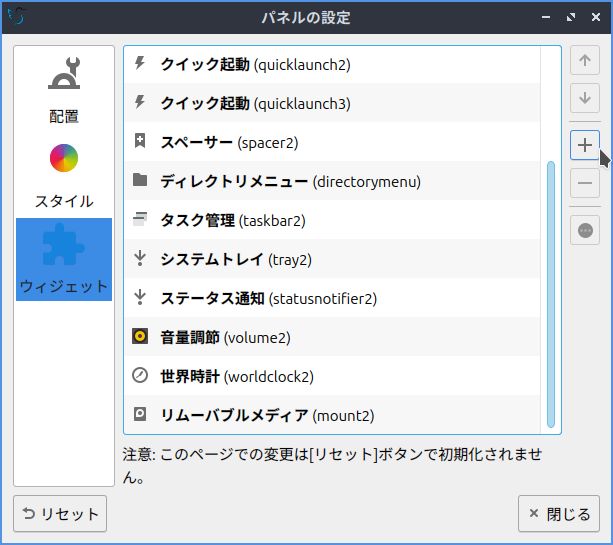Click the down arrow icon beside tray2
This screenshot has width=613, height=545.
(140, 258)
